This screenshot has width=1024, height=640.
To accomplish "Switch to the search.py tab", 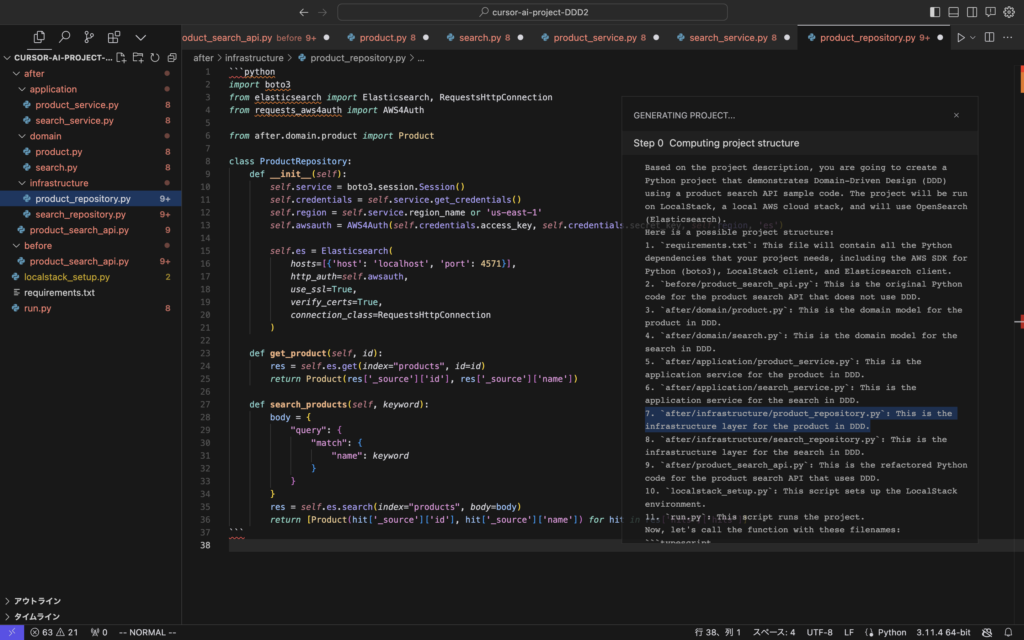I will (x=479, y=37).
